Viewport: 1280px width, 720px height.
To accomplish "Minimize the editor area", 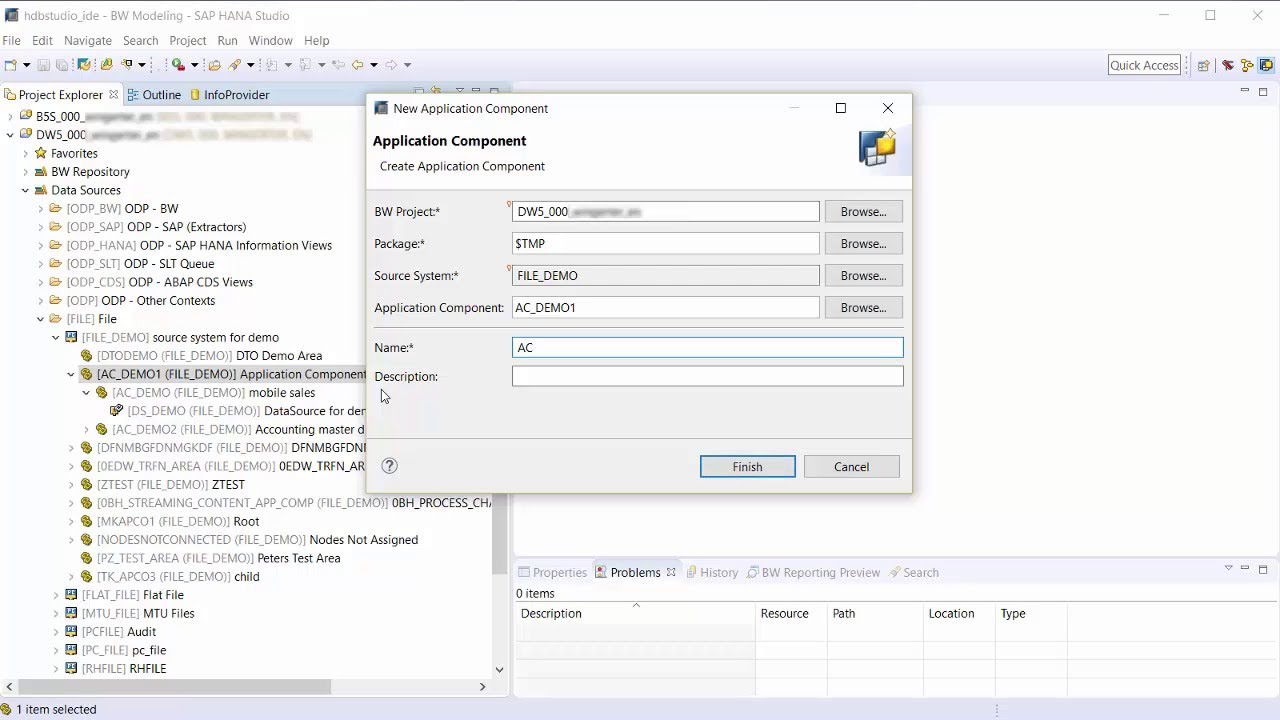I will [x=1245, y=92].
